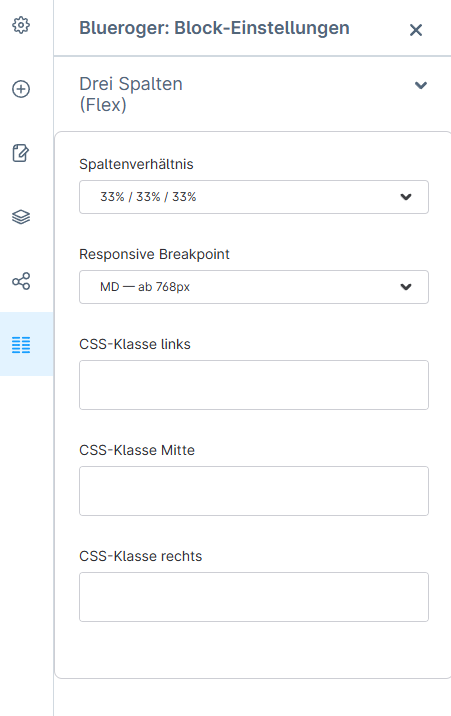The height and width of the screenshot is (716, 451).
Task: Click the CSS-Klasse Mitte label text
Action: pos(137,450)
